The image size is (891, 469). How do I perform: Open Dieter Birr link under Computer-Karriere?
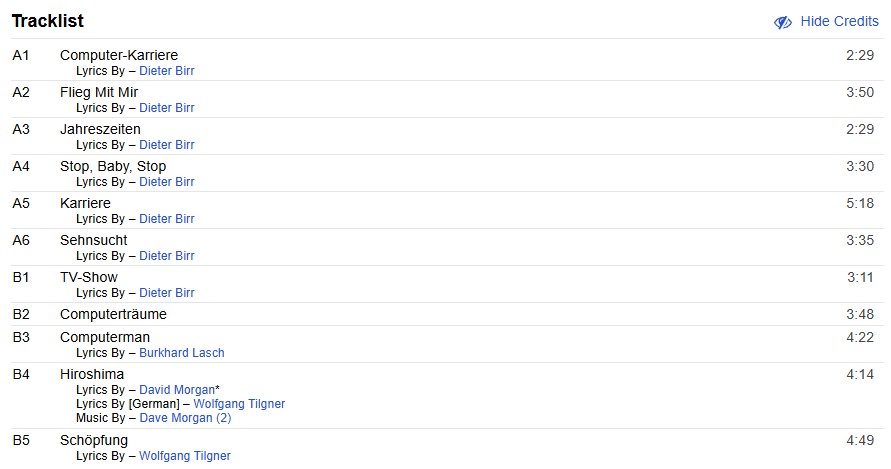click(x=166, y=71)
